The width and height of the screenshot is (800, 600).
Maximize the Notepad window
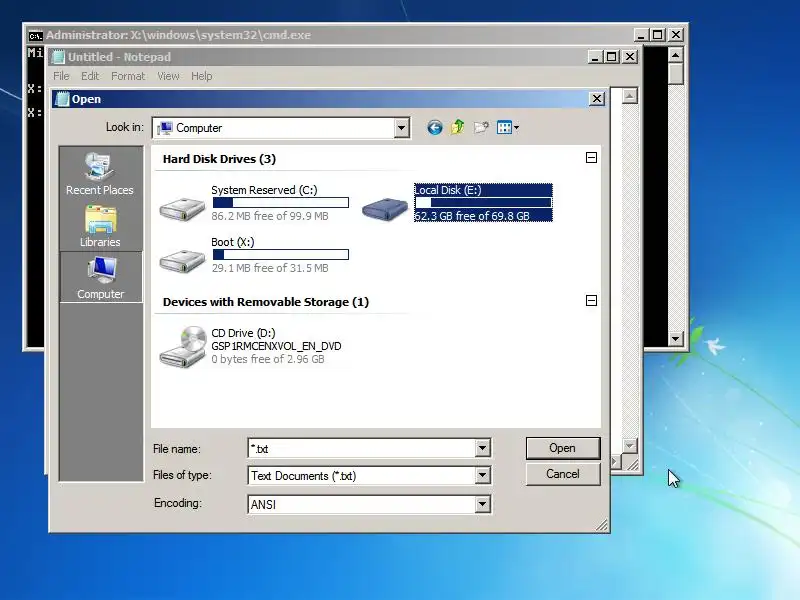click(x=612, y=57)
